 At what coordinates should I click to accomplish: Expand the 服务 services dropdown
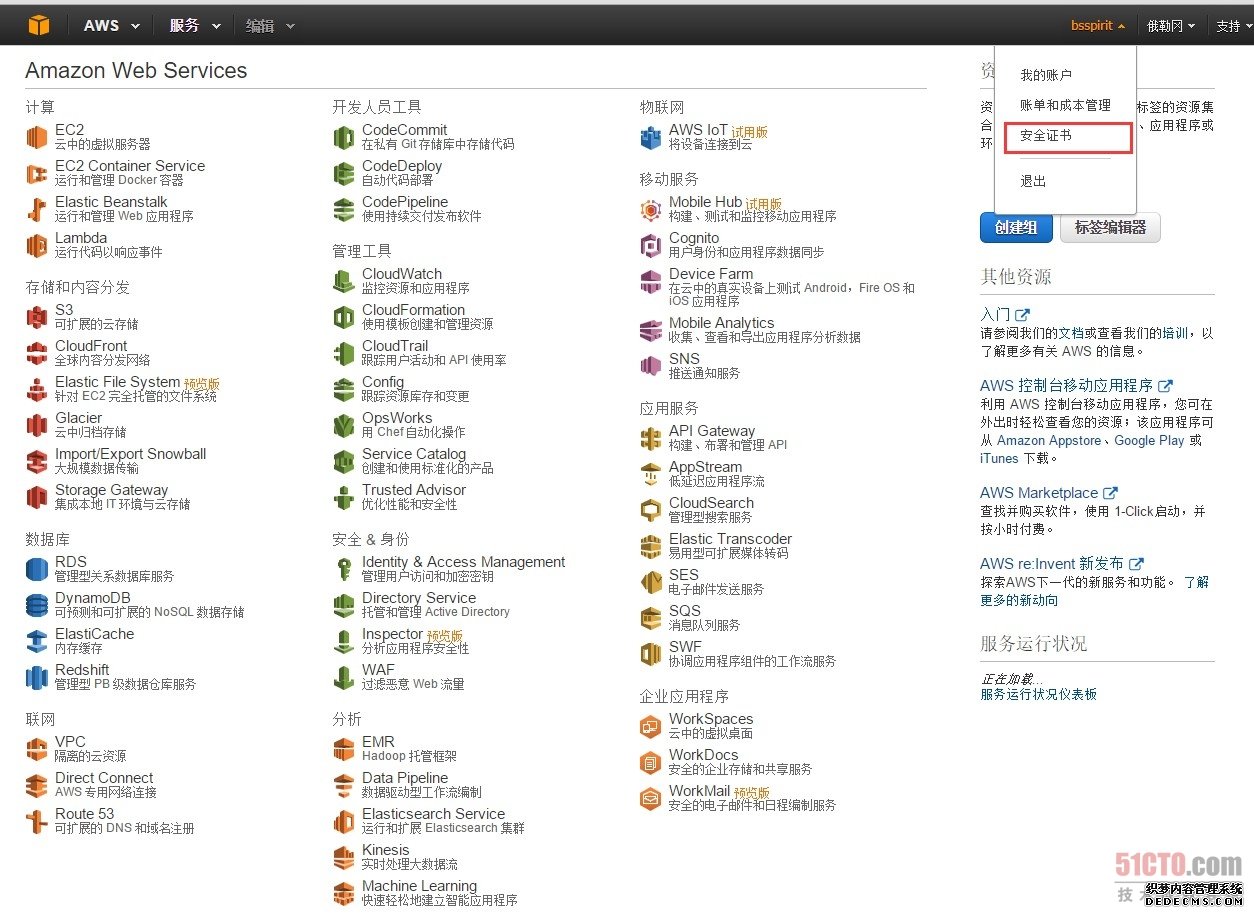click(x=195, y=26)
